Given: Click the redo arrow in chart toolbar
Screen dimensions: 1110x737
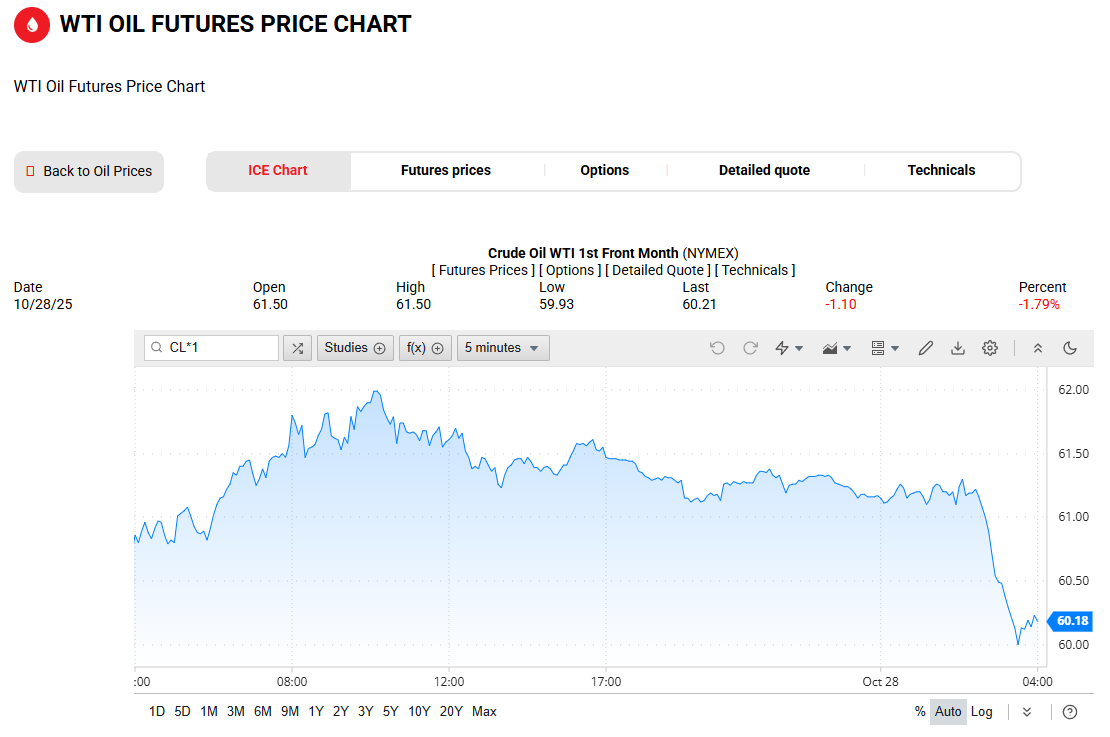Looking at the screenshot, I should 750,348.
